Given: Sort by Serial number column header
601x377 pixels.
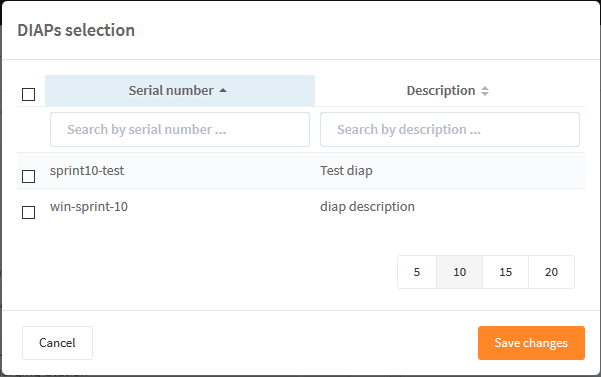Looking at the screenshot, I should [x=180, y=91].
